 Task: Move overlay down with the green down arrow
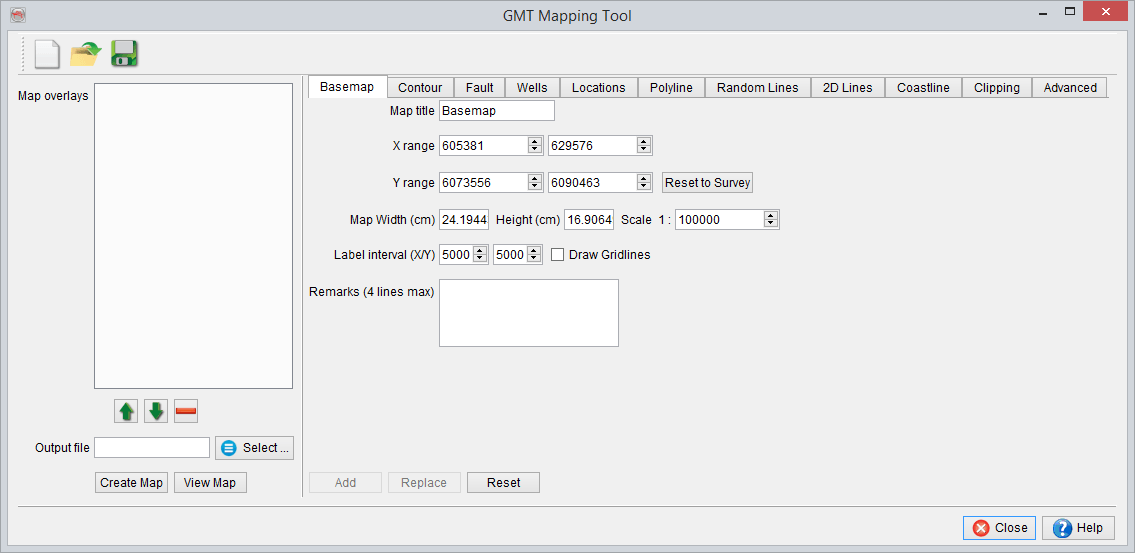(x=156, y=411)
